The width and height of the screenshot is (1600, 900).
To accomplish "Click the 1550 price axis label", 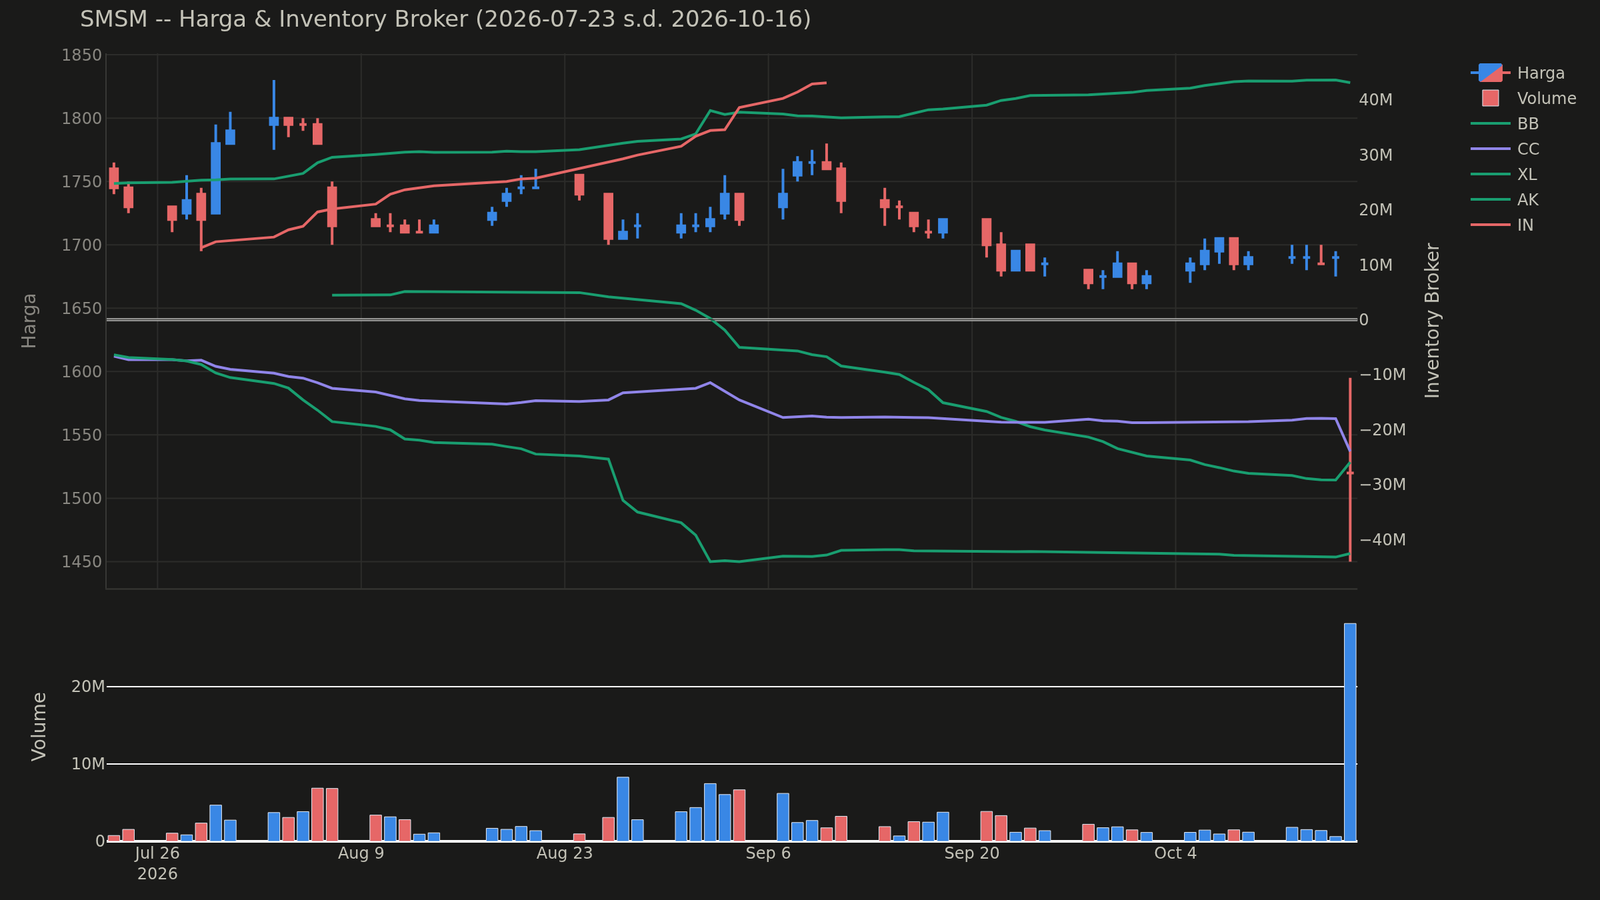I will click(82, 435).
